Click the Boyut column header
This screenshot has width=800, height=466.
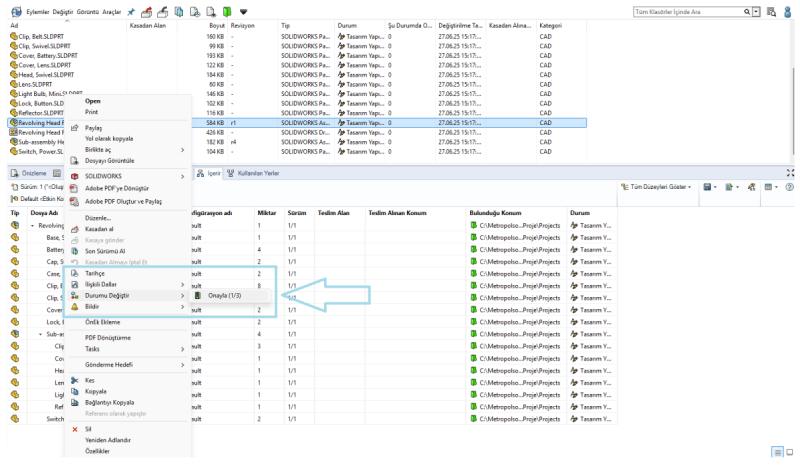pos(217,26)
